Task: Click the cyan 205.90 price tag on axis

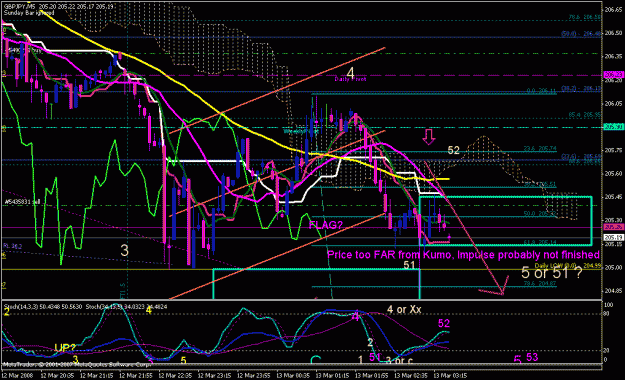Action: click(614, 127)
